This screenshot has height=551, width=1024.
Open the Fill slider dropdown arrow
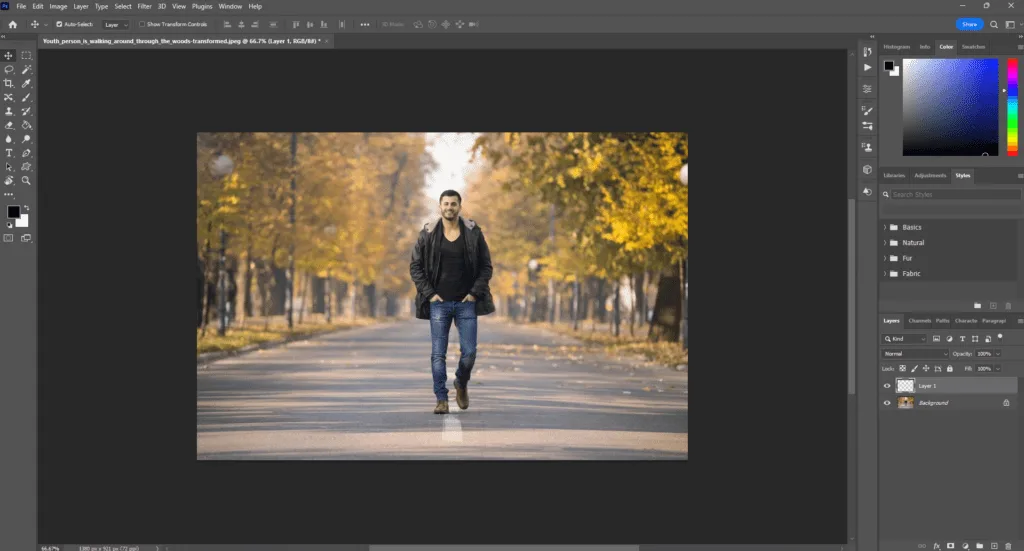point(998,369)
